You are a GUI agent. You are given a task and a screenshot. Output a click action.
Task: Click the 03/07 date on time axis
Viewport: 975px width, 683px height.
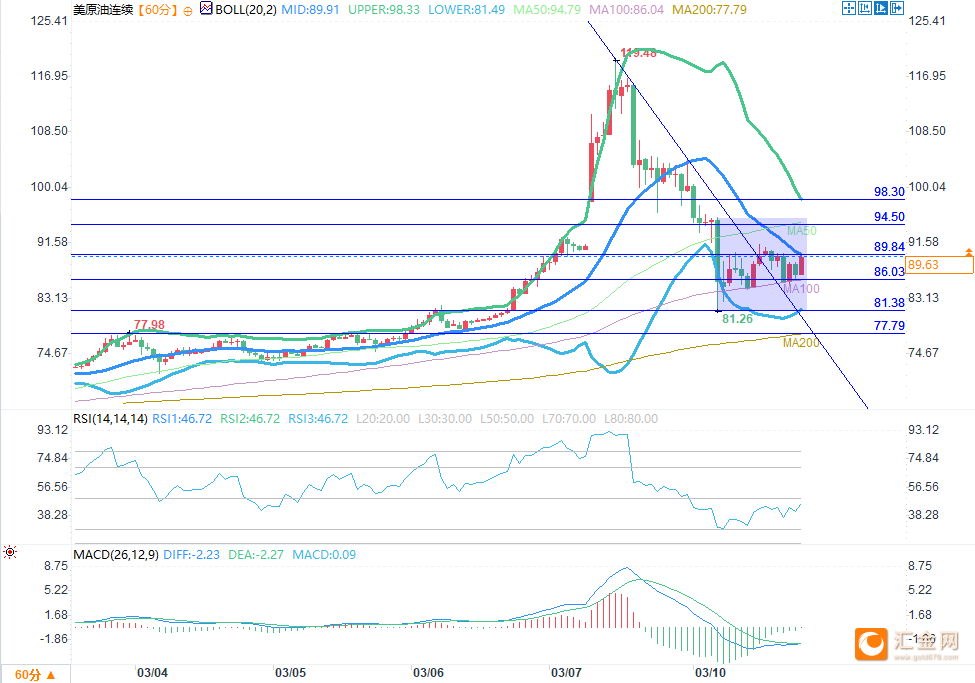[566, 673]
